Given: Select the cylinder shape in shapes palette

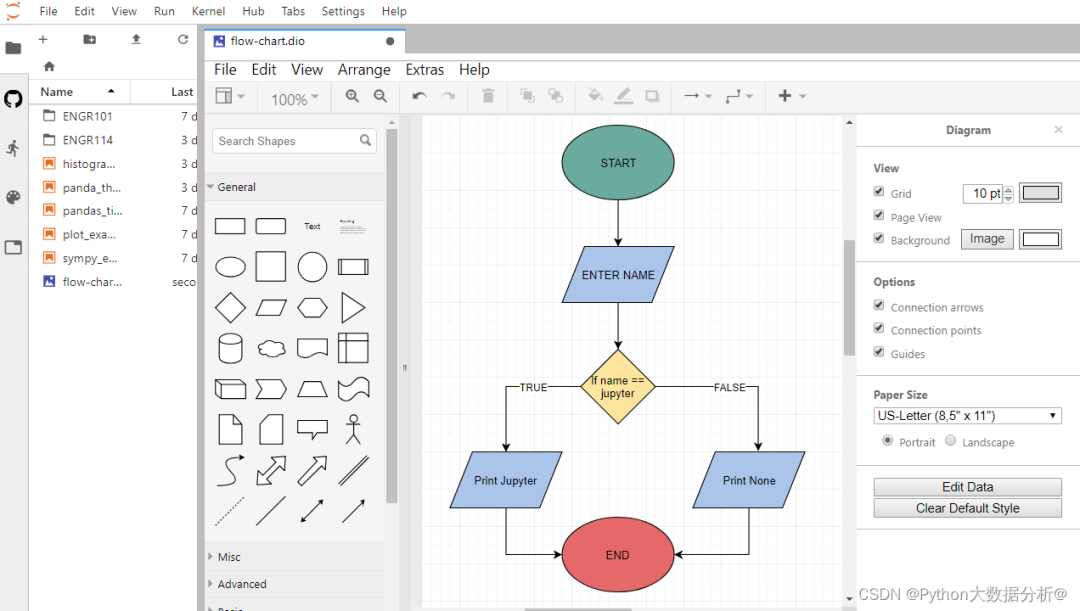Looking at the screenshot, I should 230,349.
